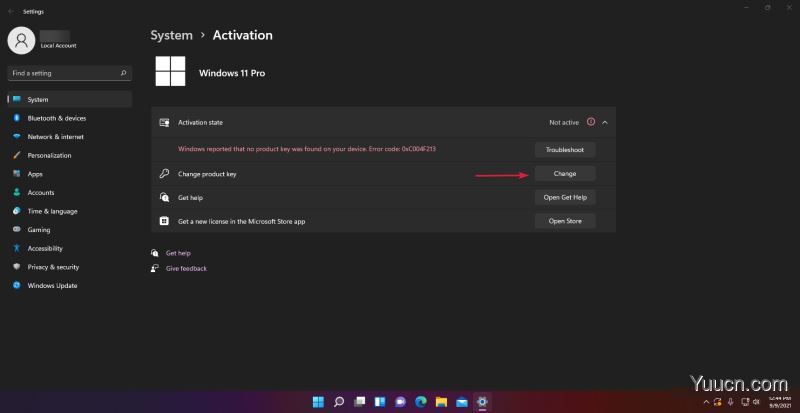The height and width of the screenshot is (413, 800).
Task: Open Bluetooth & devices settings
Action: [56, 118]
